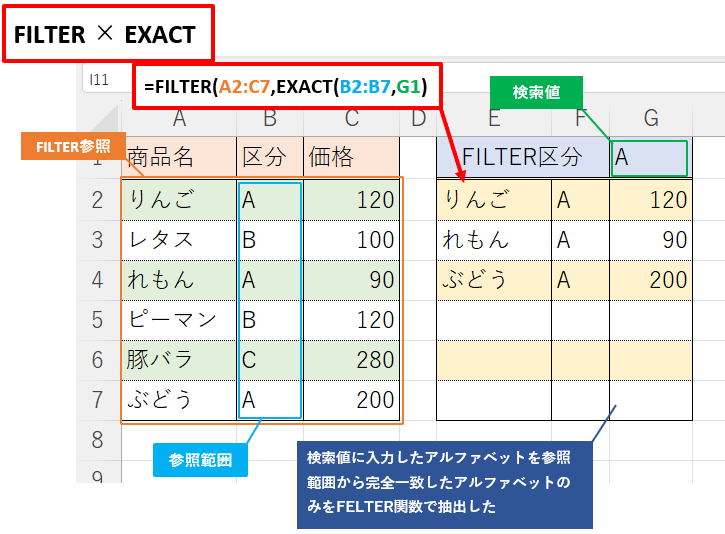Select column B header
The image size is (725, 534).
(269, 119)
